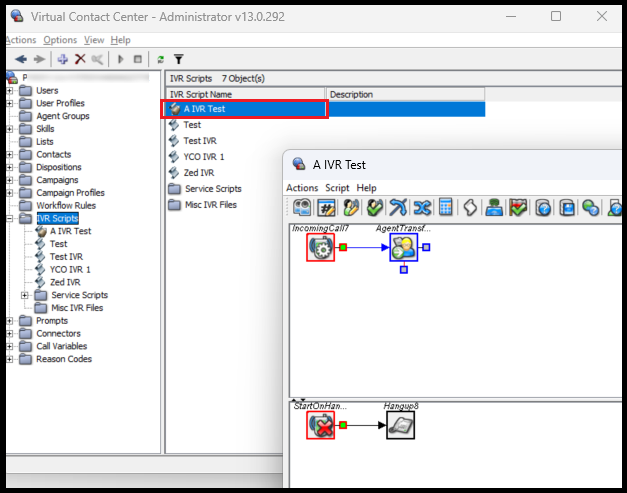Select the Hangup8 module on canvas

point(401,425)
